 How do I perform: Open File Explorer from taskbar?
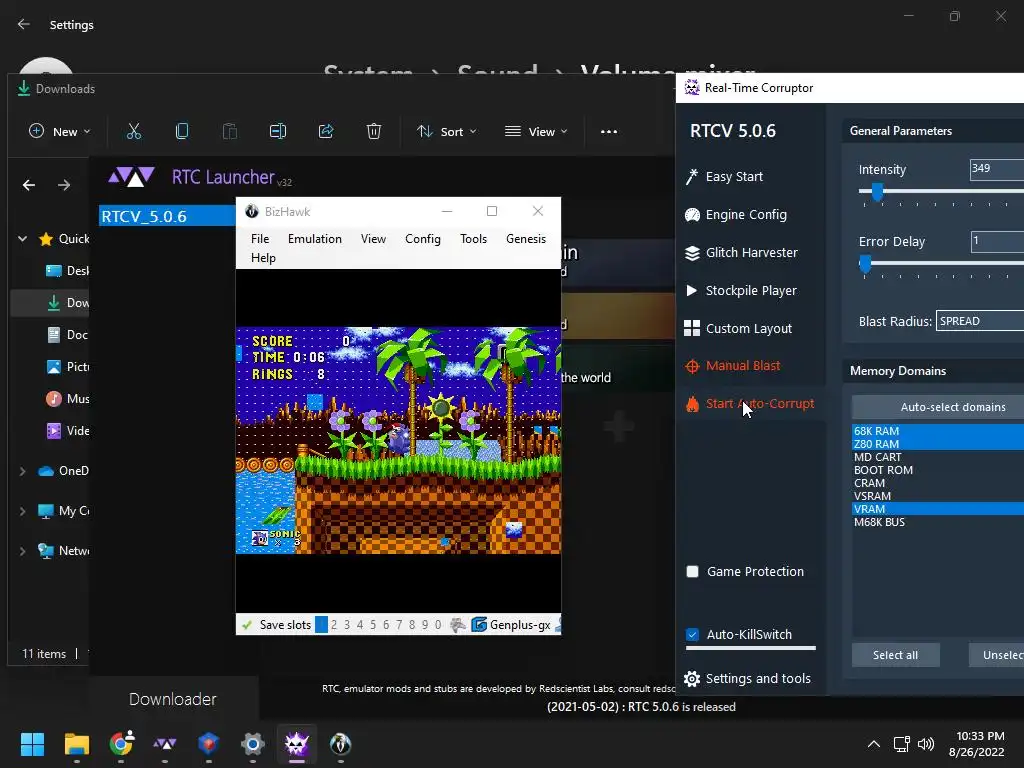pyautogui.click(x=76, y=744)
